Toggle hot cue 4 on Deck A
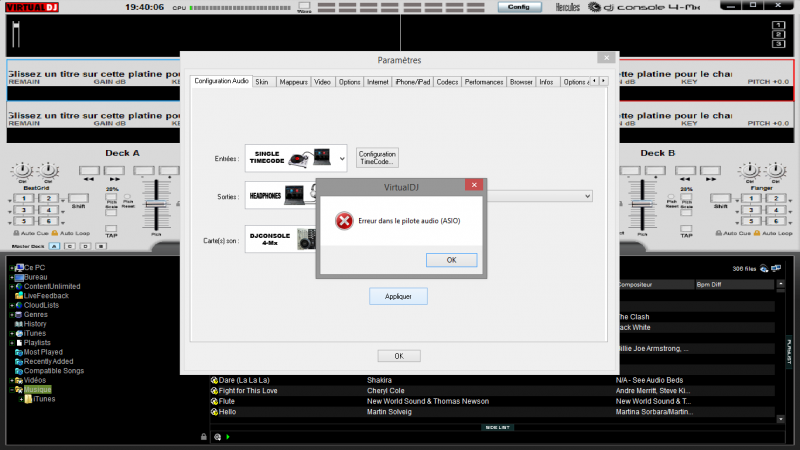800x450 pixels. (49, 210)
